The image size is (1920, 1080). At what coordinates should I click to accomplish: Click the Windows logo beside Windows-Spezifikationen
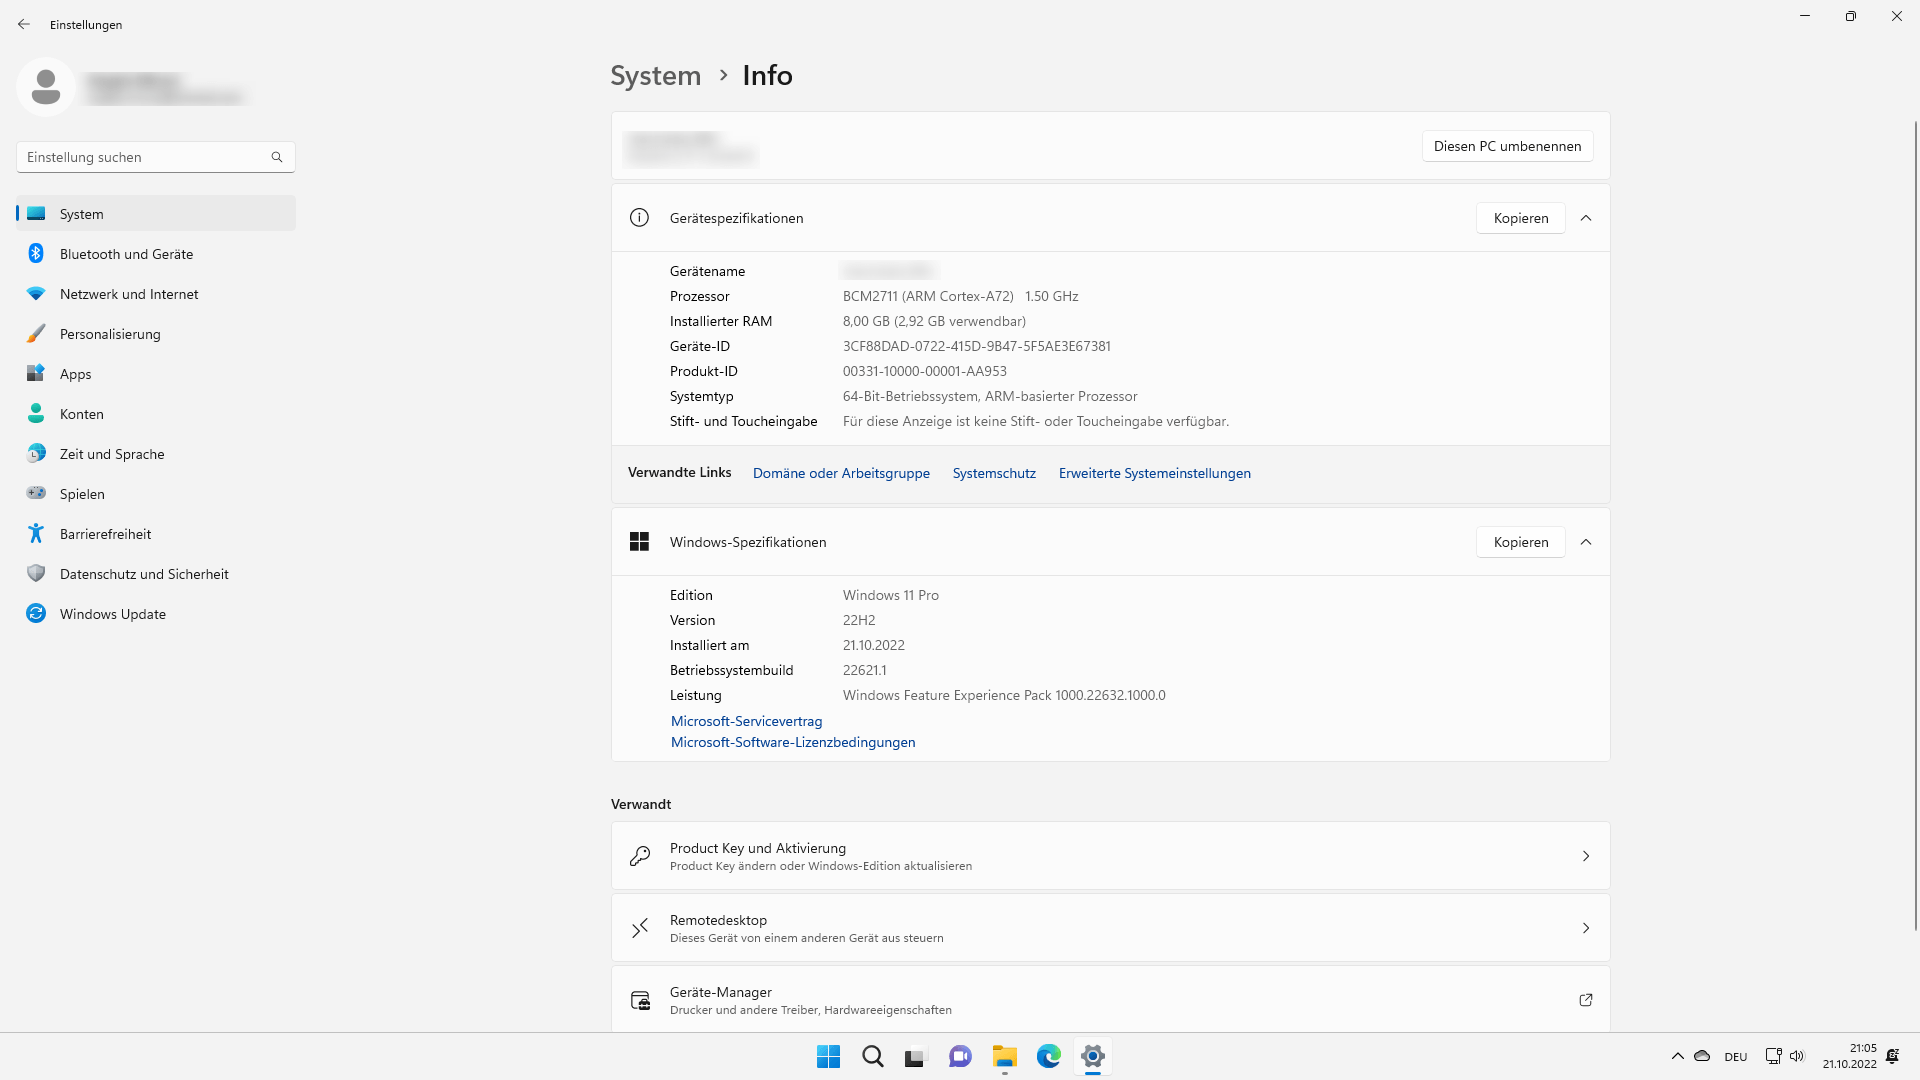(x=639, y=542)
